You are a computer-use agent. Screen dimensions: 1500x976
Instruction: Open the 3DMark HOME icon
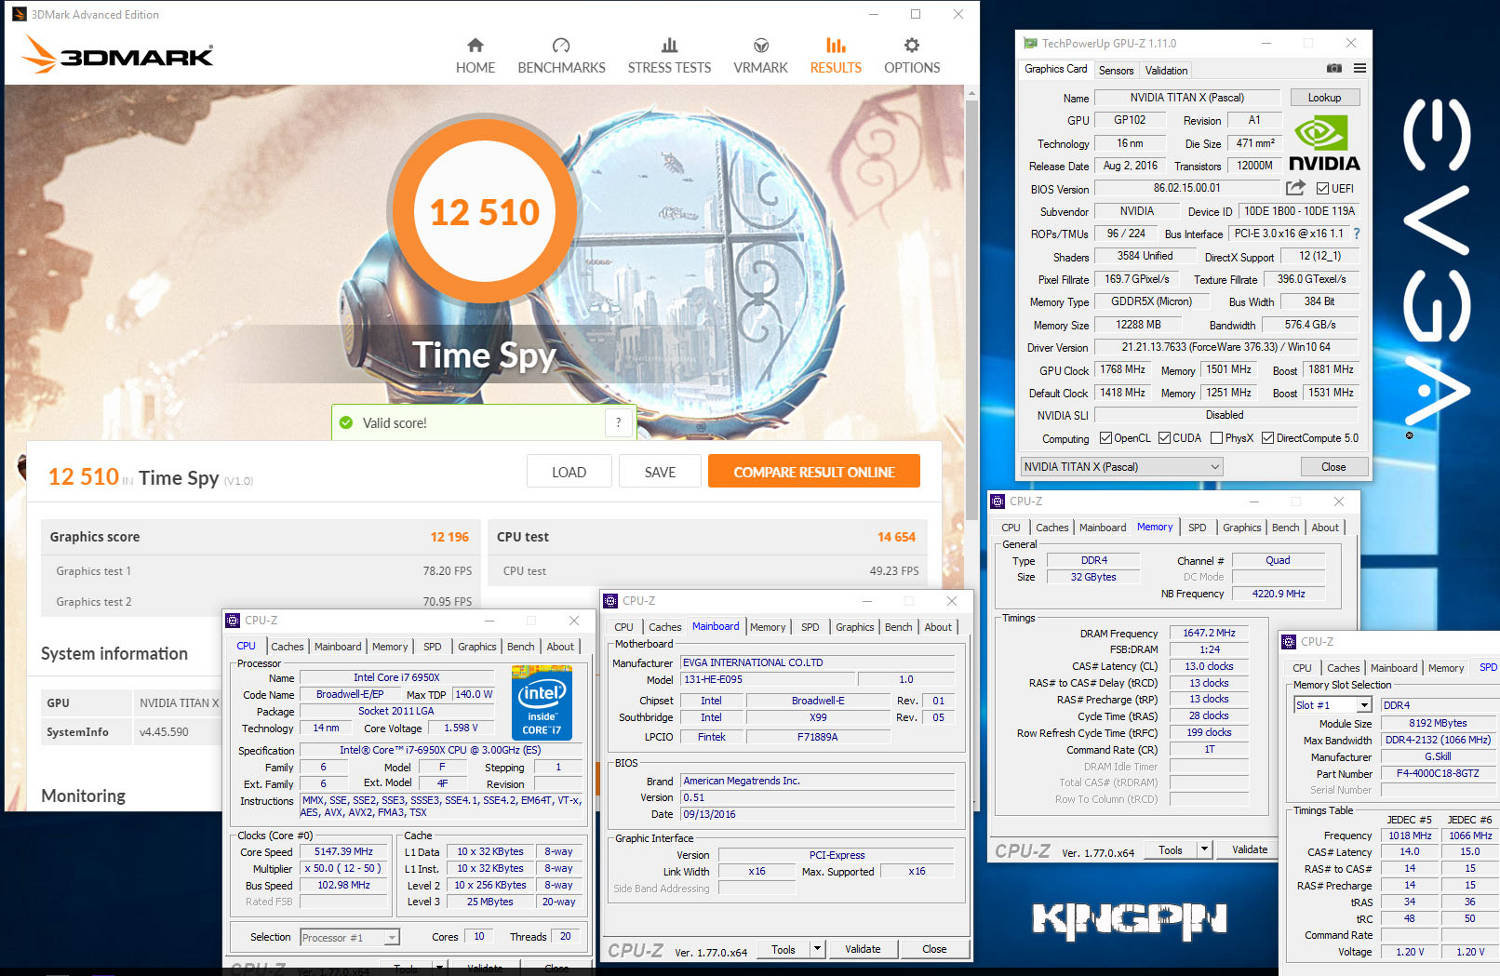pyautogui.click(x=475, y=45)
